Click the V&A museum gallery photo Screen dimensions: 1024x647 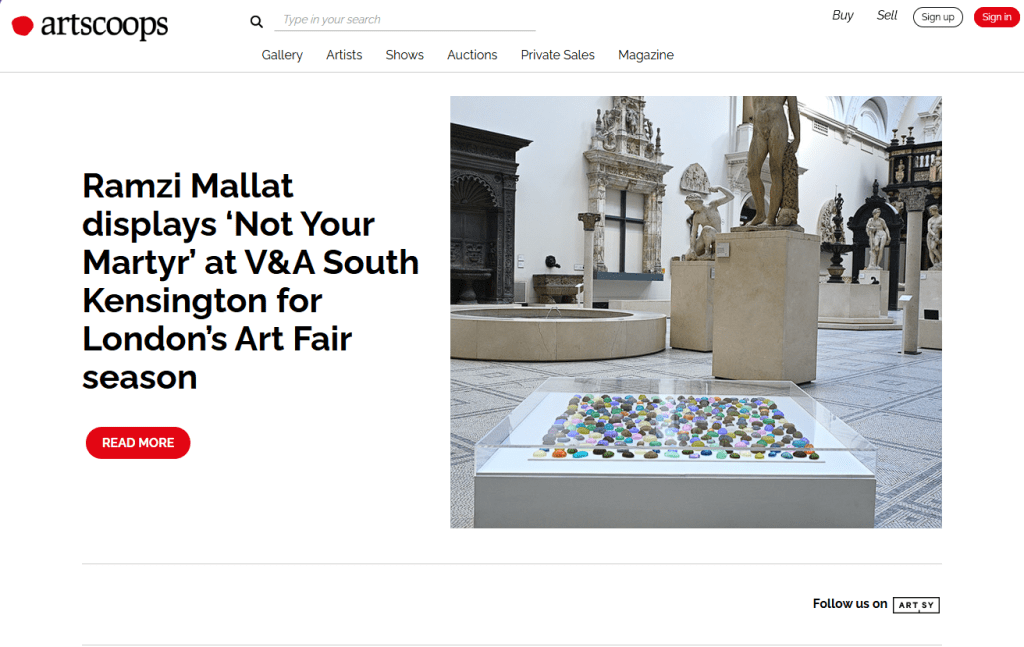tap(696, 312)
